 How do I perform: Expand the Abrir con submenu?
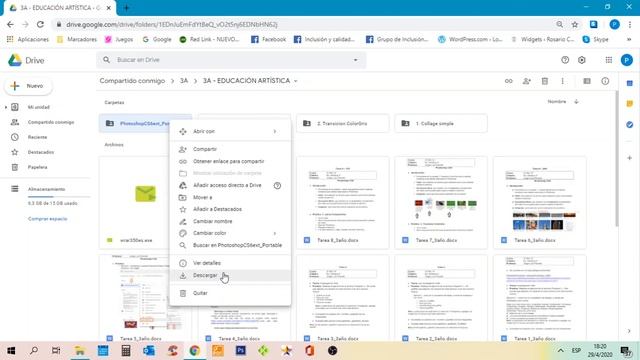point(230,131)
